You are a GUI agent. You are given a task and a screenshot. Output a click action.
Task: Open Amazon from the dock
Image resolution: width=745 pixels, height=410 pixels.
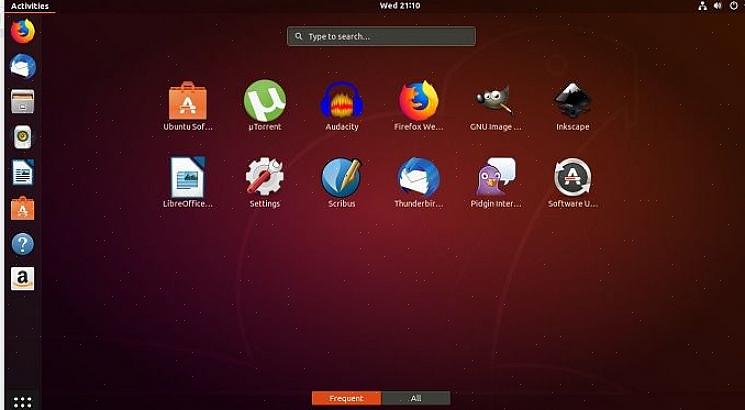22,279
